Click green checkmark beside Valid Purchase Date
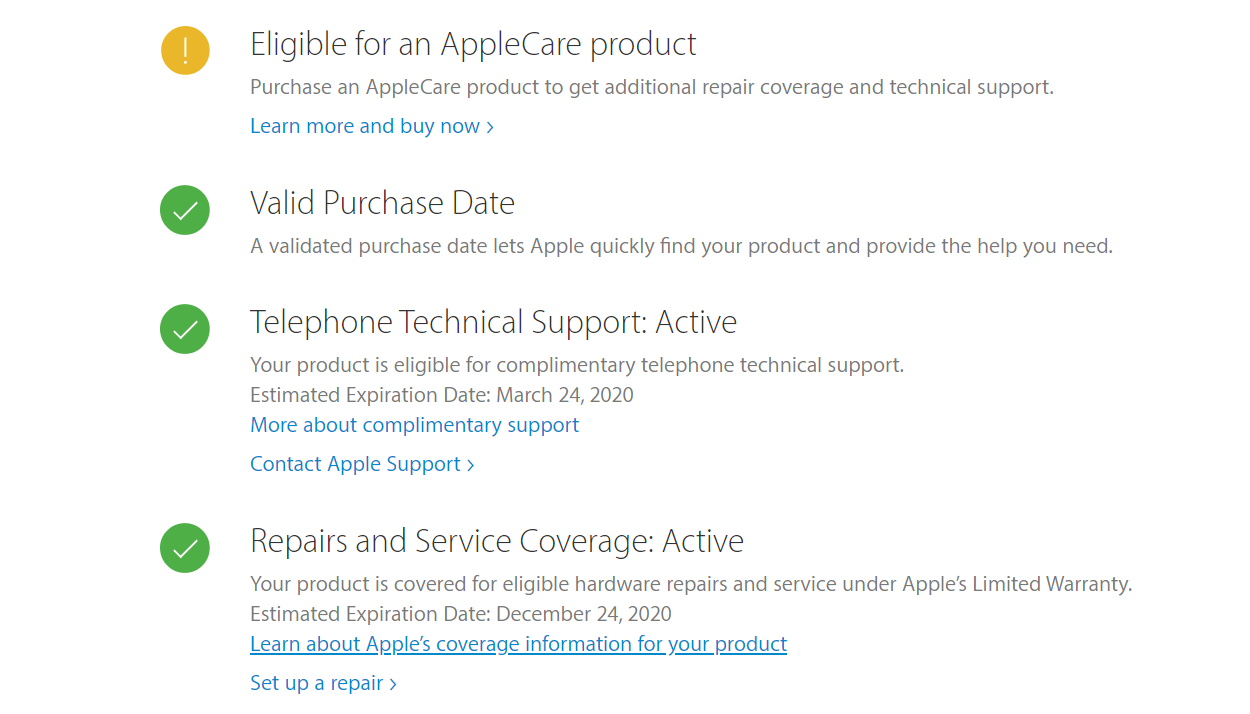 coord(185,210)
